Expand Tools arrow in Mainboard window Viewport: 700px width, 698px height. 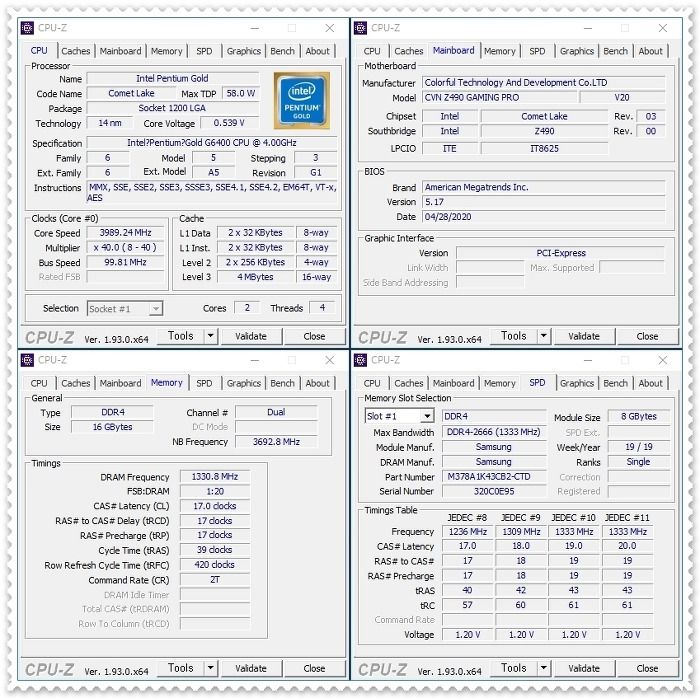click(543, 336)
